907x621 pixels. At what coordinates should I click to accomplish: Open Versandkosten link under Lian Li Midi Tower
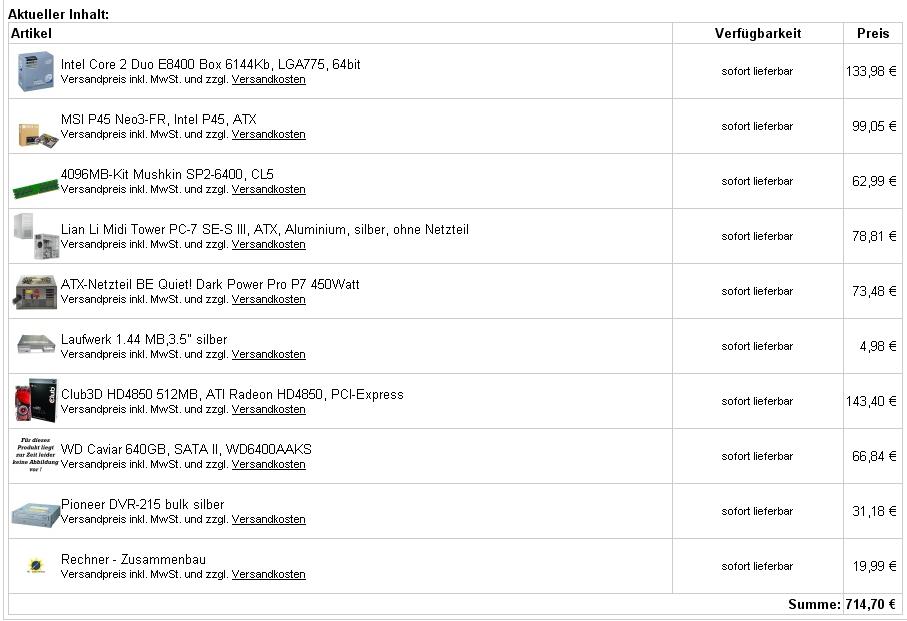[268, 244]
